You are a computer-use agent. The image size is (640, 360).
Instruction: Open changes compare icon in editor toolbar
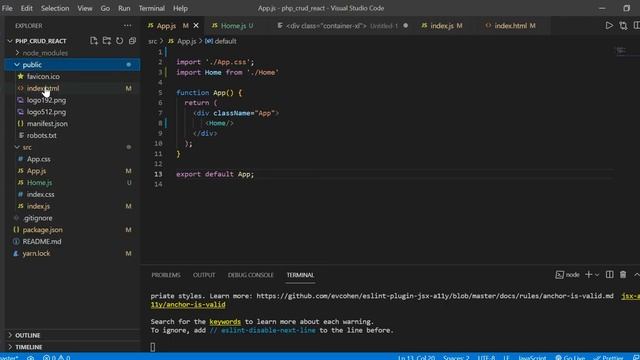[623, 26]
